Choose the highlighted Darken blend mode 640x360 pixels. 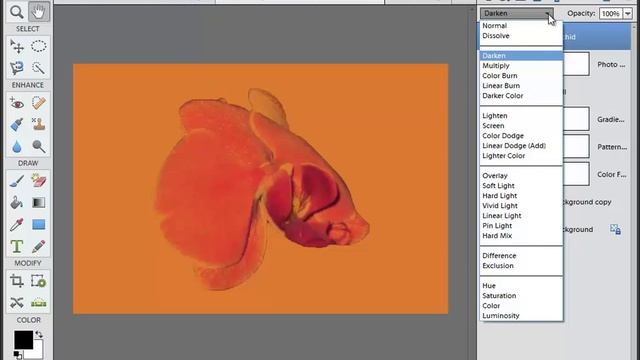click(x=521, y=56)
